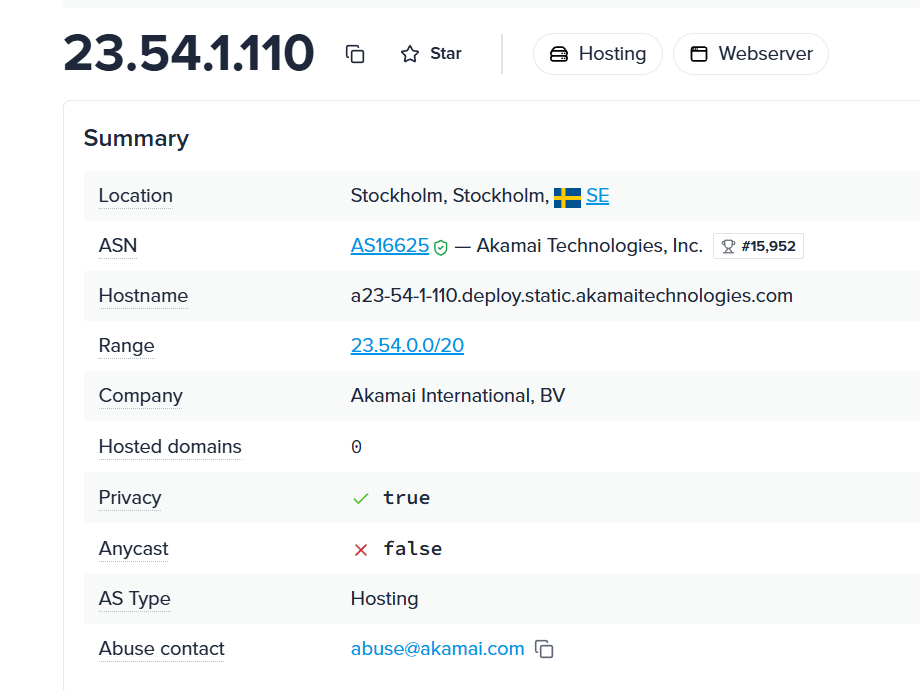The width and height of the screenshot is (920, 691).
Task: Click the Privacy label
Action: [130, 497]
